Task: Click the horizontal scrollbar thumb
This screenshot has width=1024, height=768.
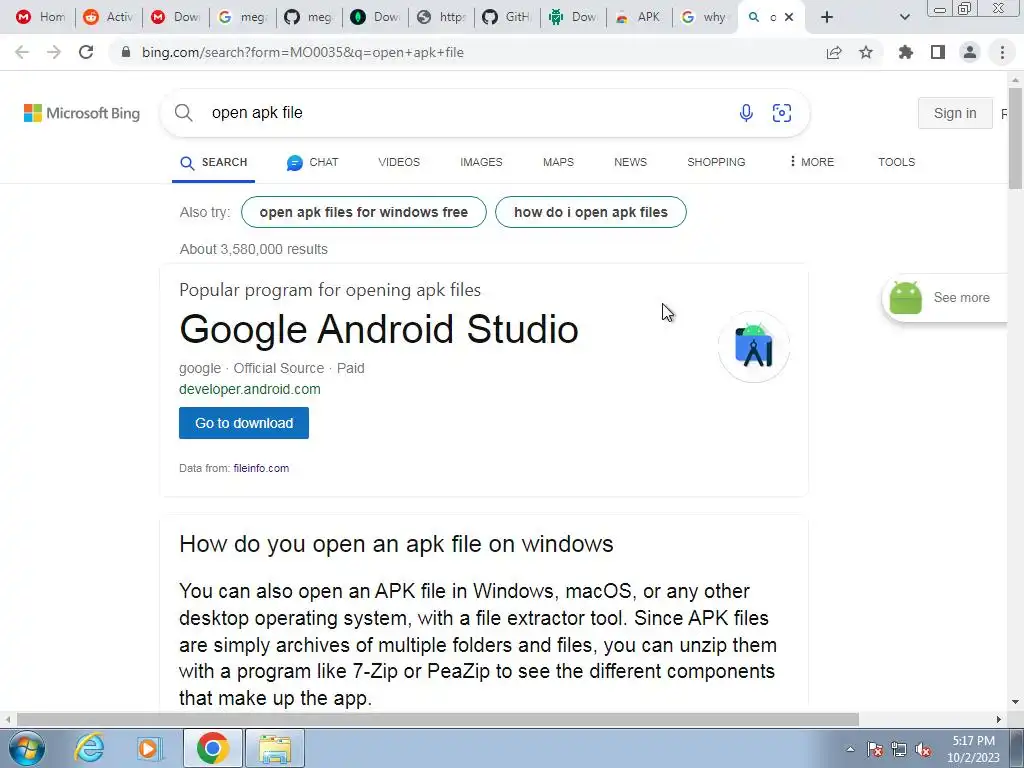Action: (x=438, y=719)
